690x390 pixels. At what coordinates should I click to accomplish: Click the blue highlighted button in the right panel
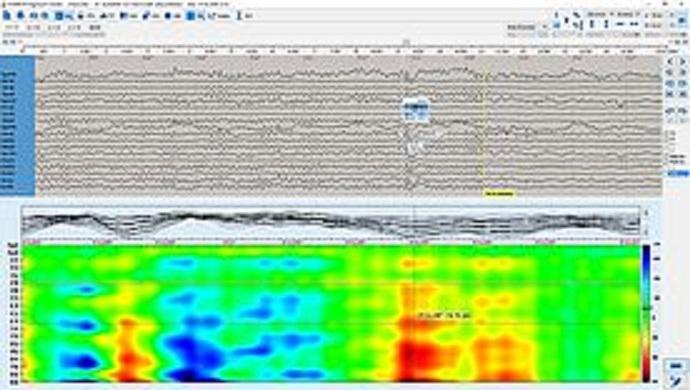[x=678, y=173]
